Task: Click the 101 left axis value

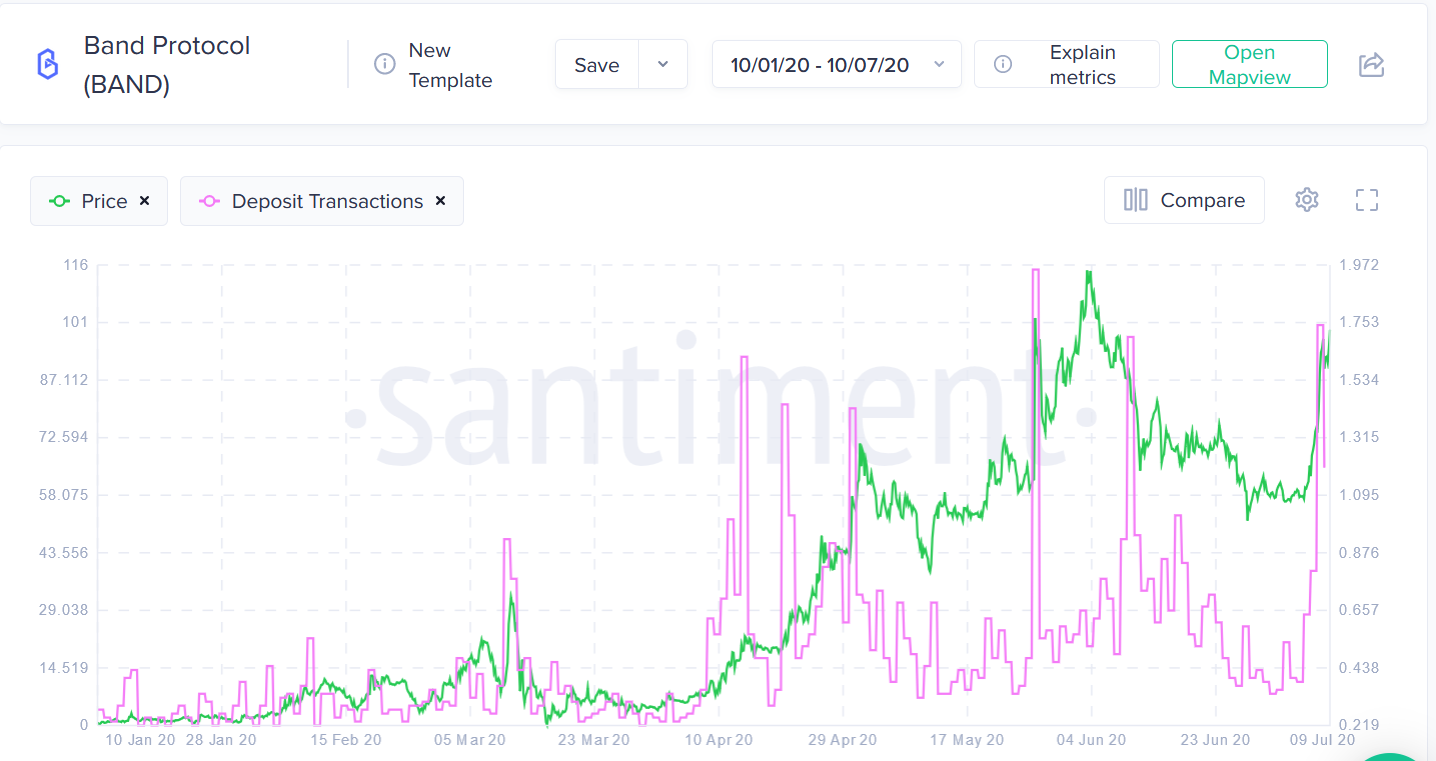Action: click(x=76, y=322)
